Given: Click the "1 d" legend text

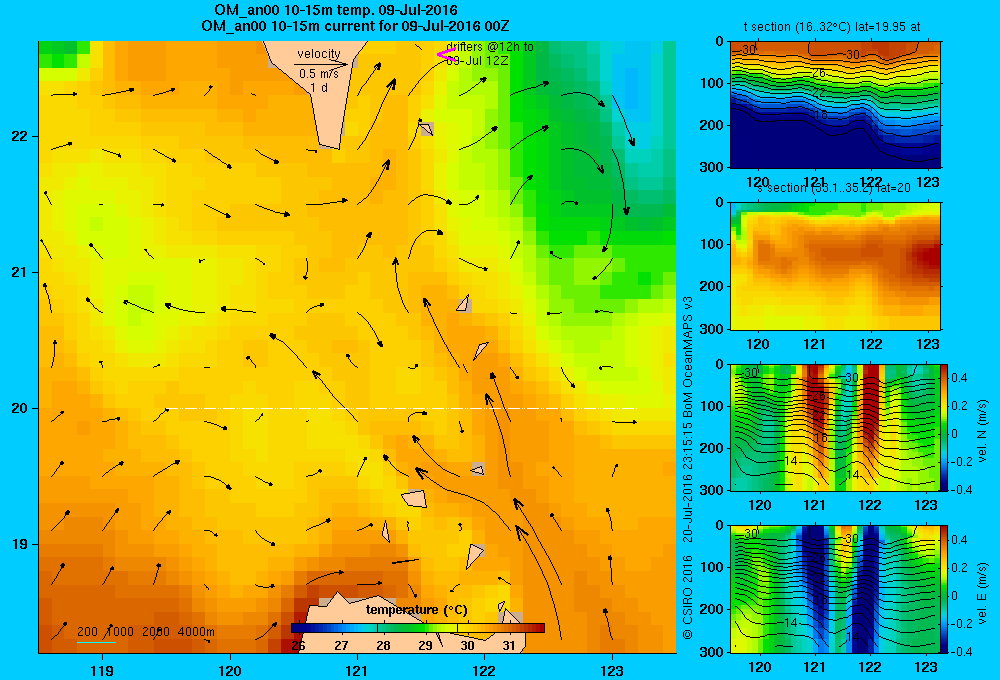Looking at the screenshot, I should click(x=319, y=88).
